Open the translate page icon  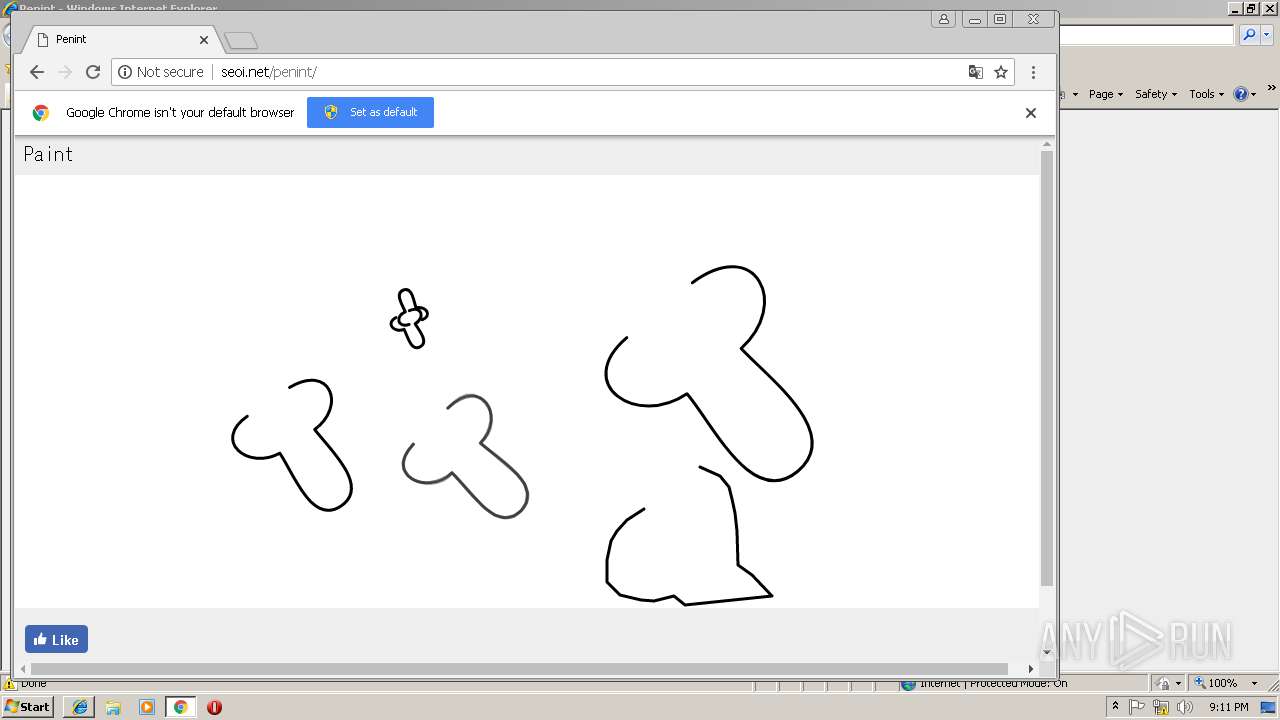976,72
